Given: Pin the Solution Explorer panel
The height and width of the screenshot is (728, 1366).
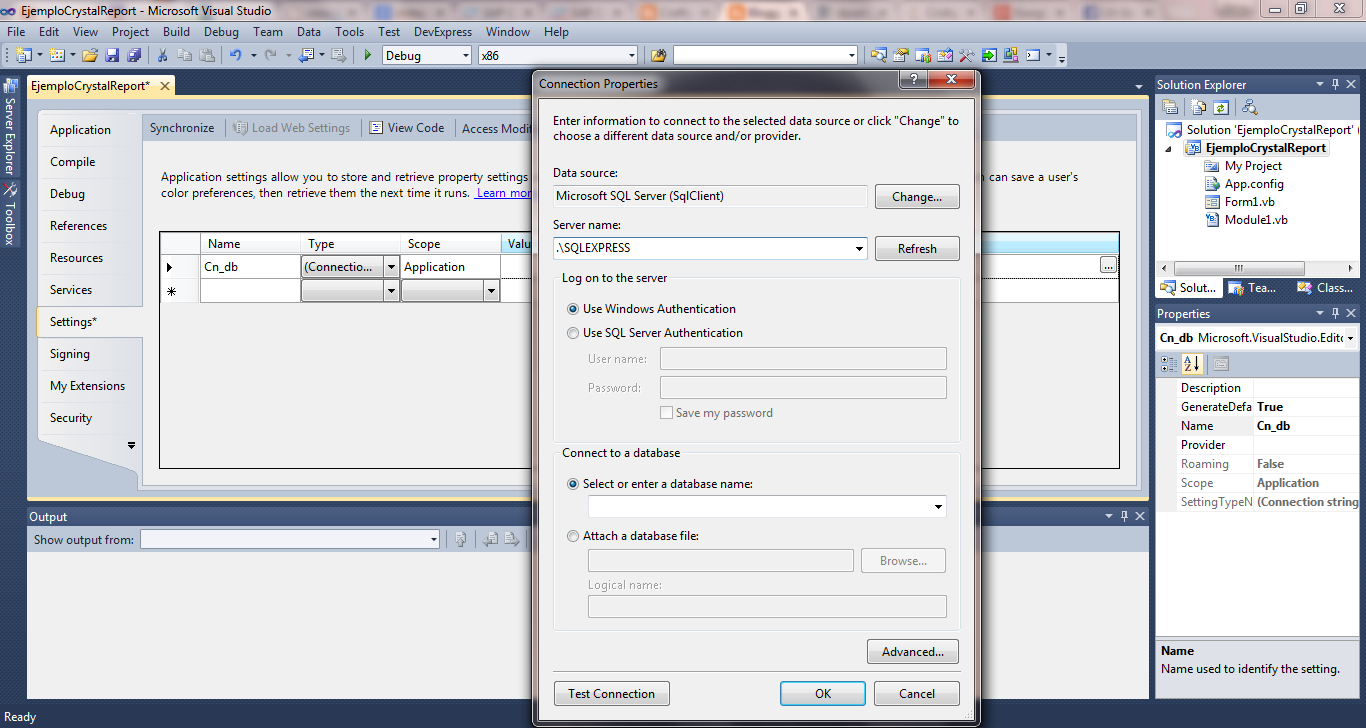Looking at the screenshot, I should pos(1334,84).
